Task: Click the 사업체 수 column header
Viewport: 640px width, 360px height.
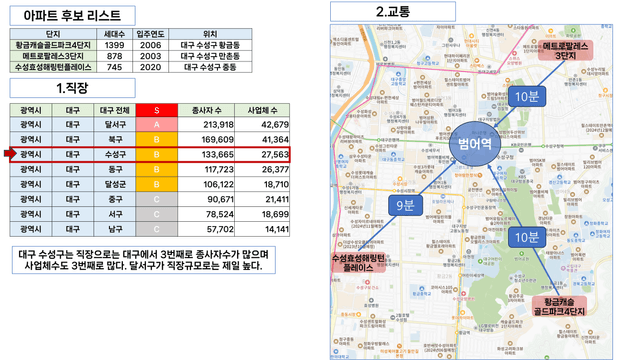Action: point(262,110)
